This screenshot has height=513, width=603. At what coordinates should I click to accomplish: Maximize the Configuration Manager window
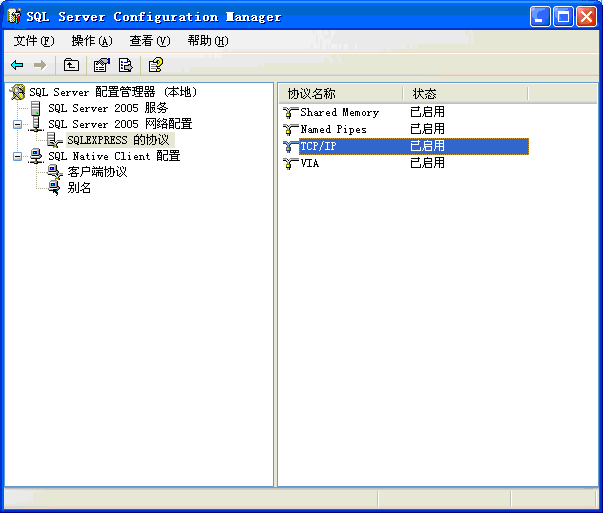coord(563,17)
